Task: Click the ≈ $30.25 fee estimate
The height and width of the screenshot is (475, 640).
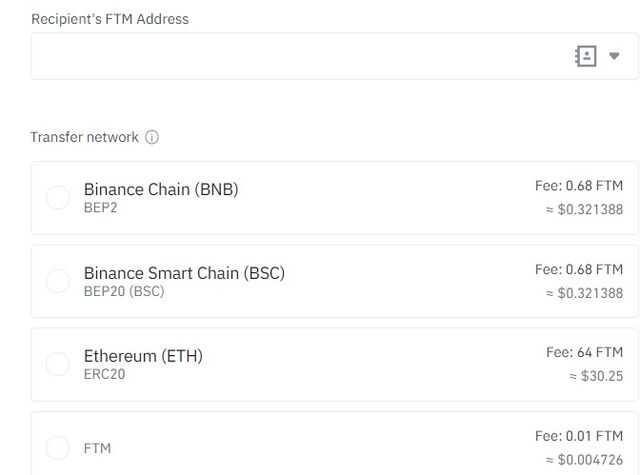Action: [x=596, y=376]
